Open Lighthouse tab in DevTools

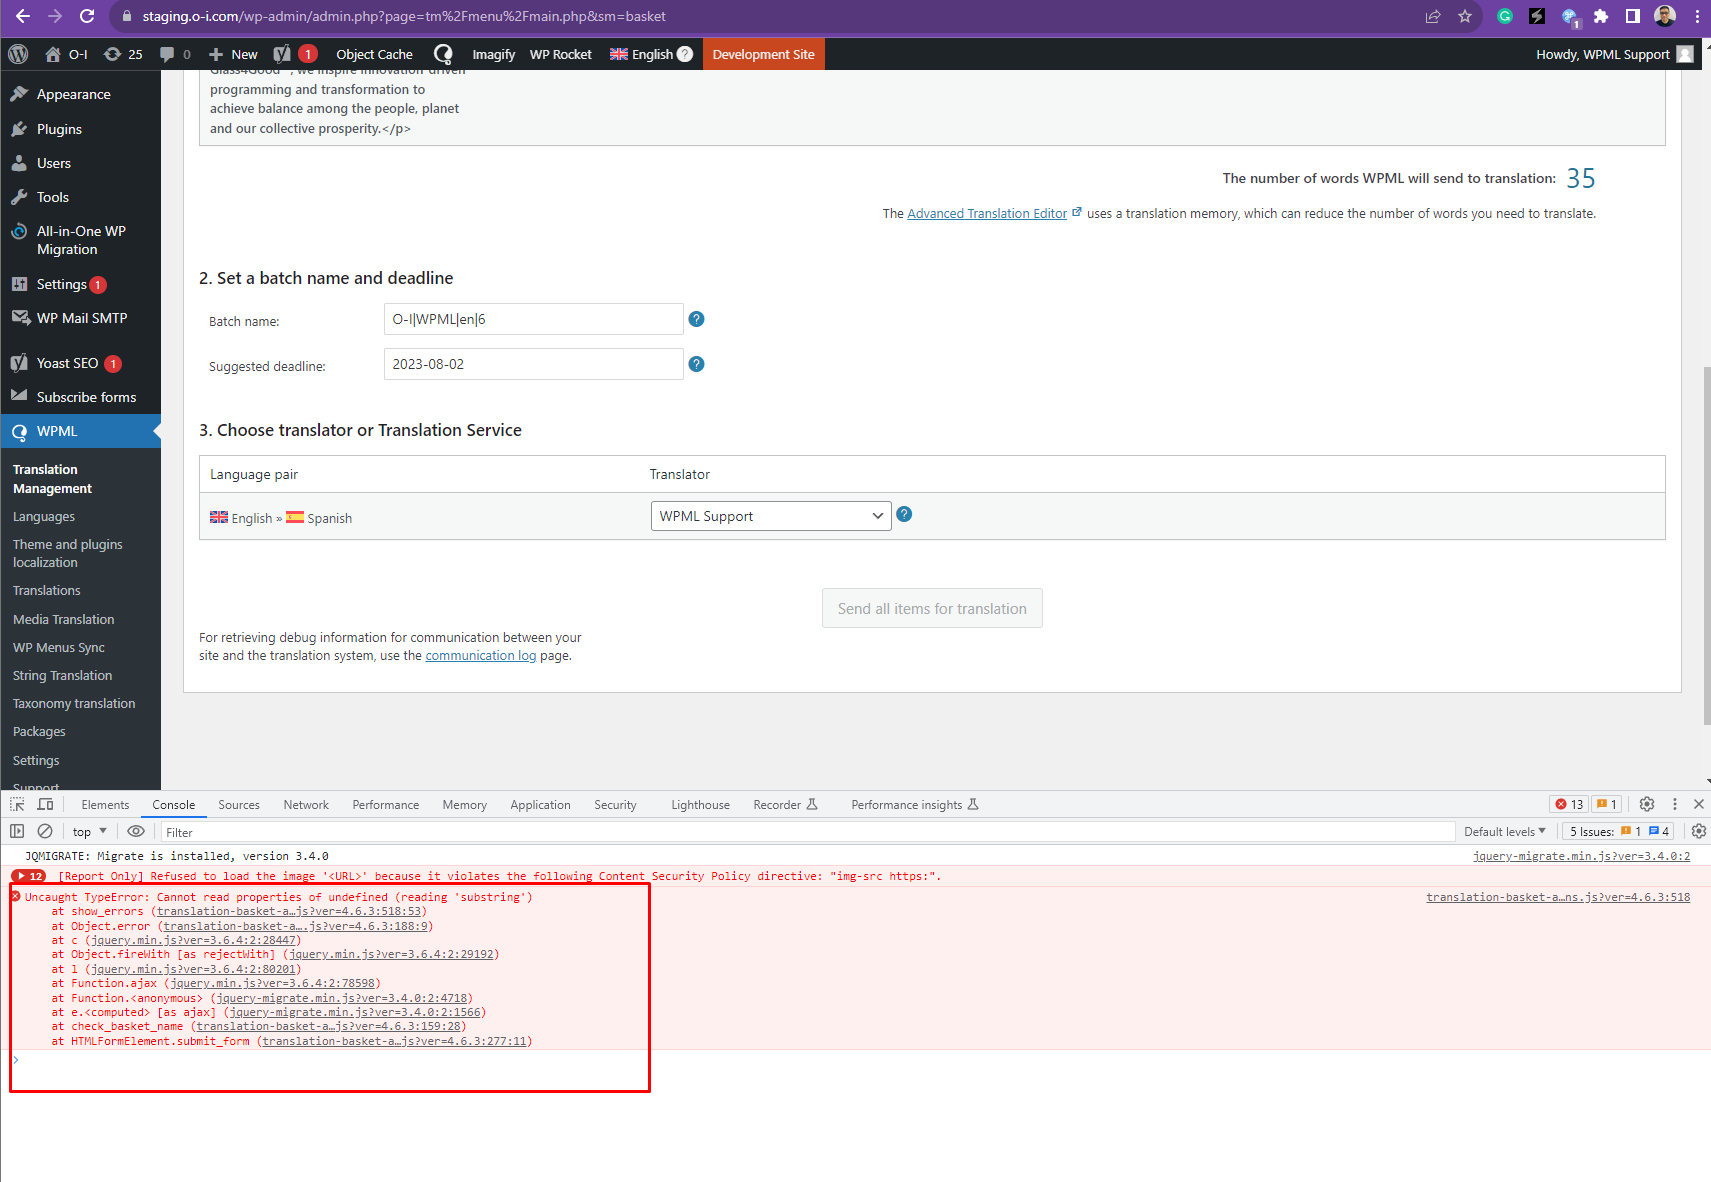pyautogui.click(x=700, y=804)
